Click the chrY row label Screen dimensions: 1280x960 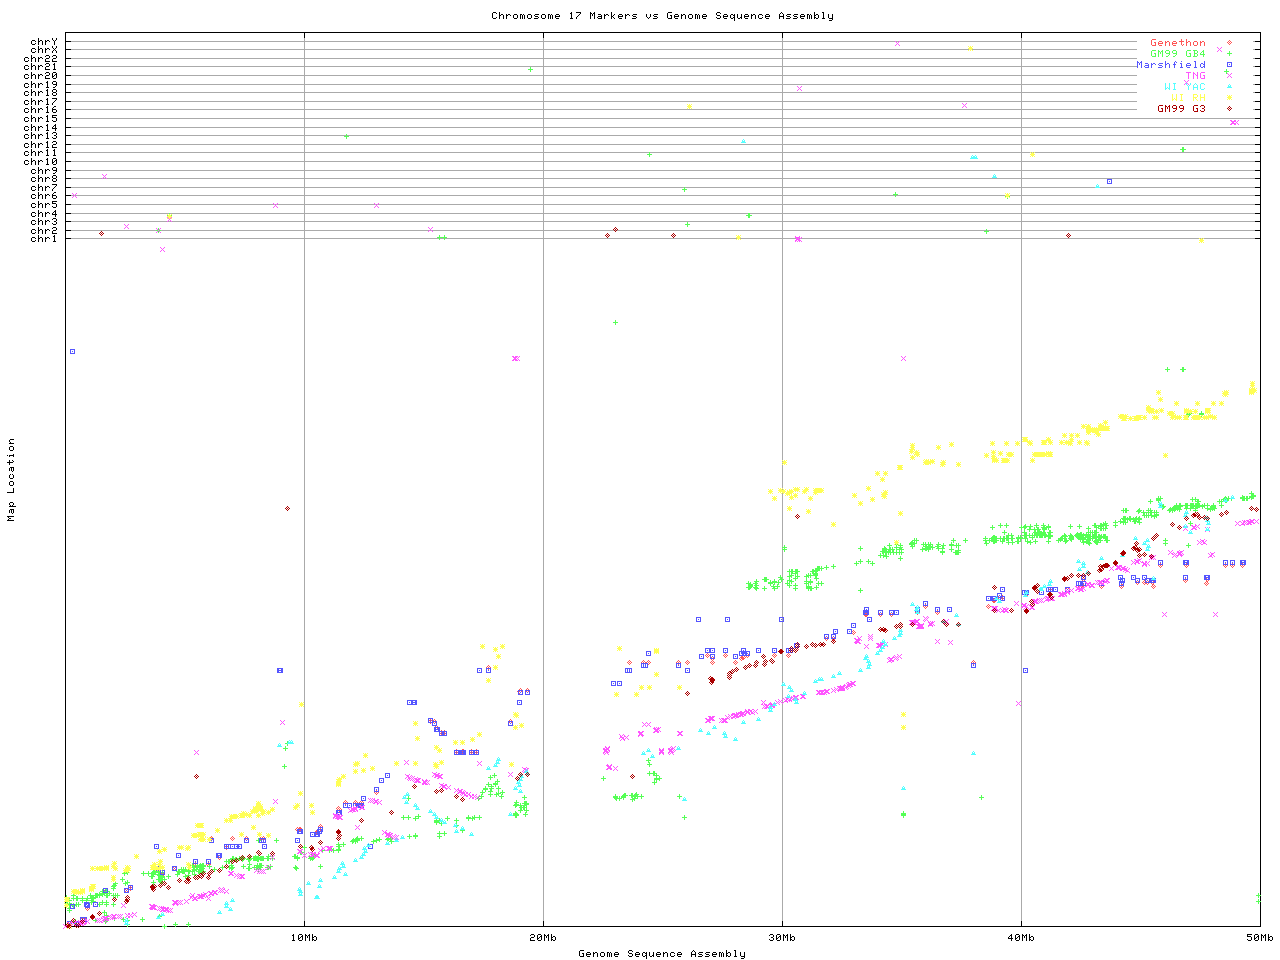pos(44,42)
